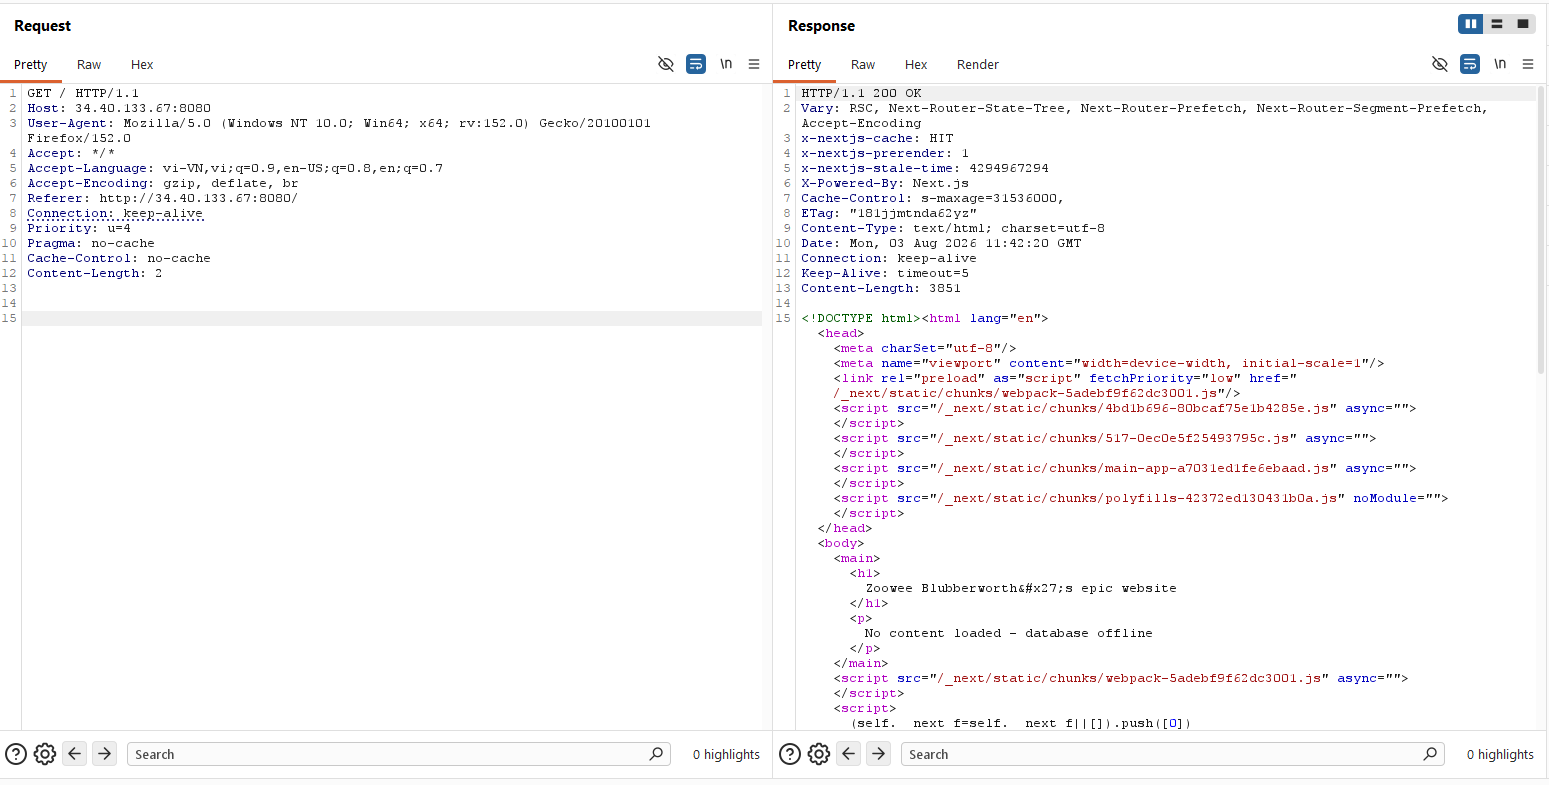Toggle hidden characters eye icon in Response
Image resolution: width=1549 pixels, height=785 pixels.
[x=1440, y=64]
